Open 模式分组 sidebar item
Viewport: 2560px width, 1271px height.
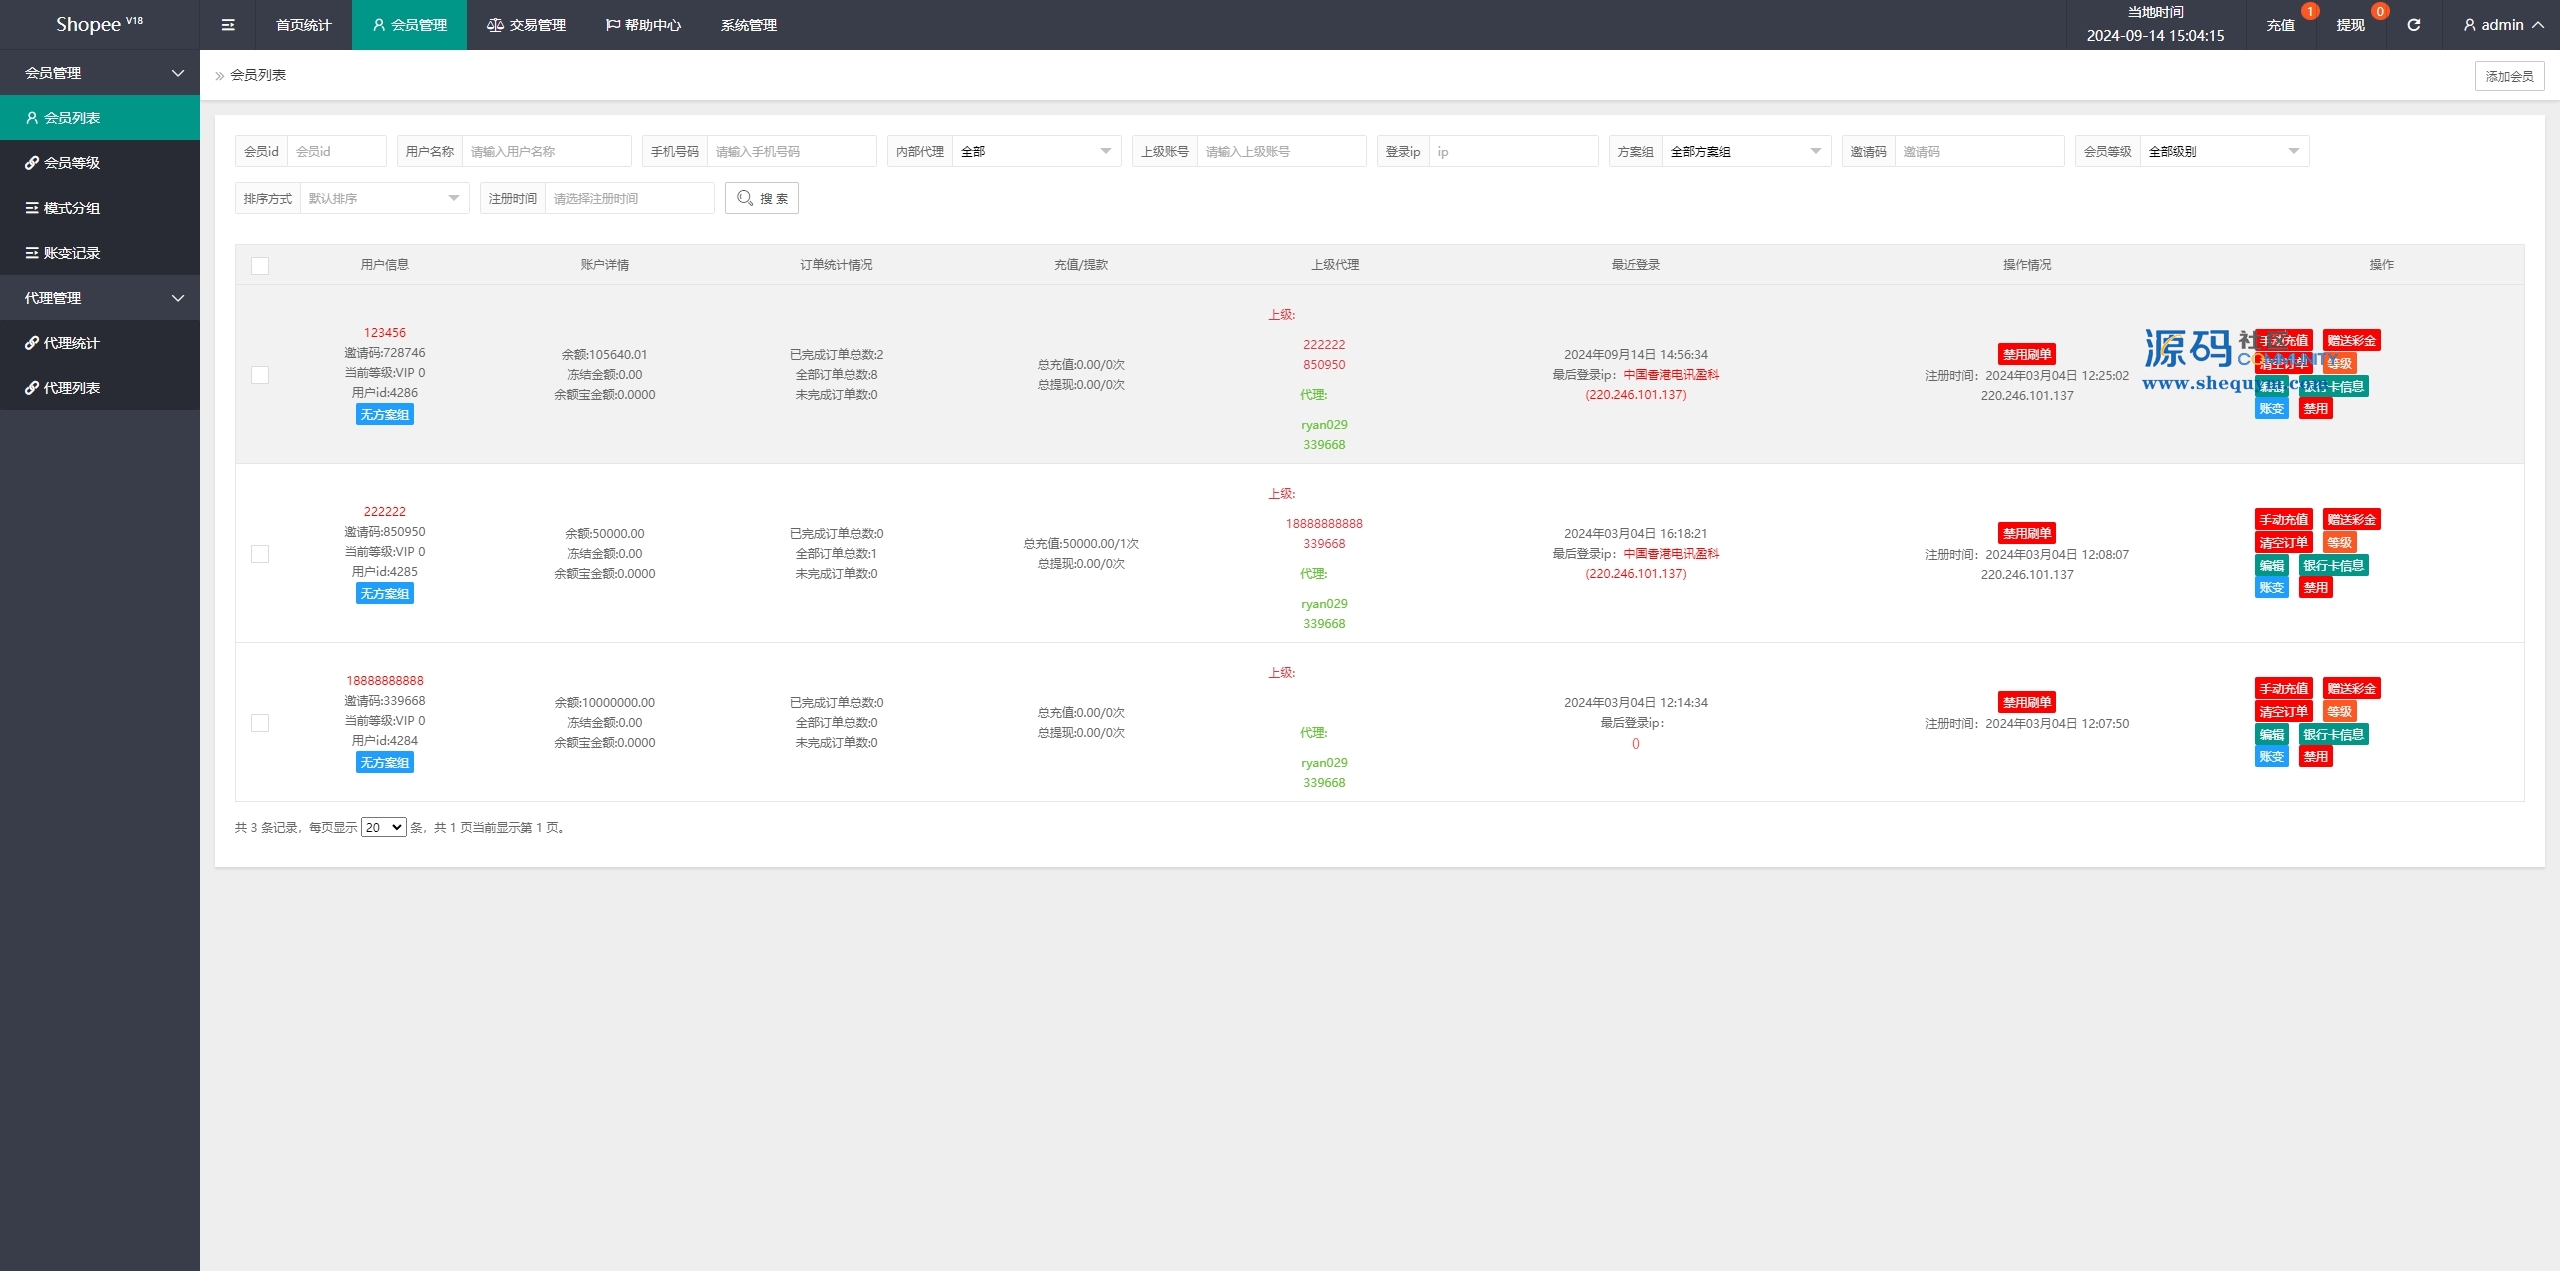[72, 208]
